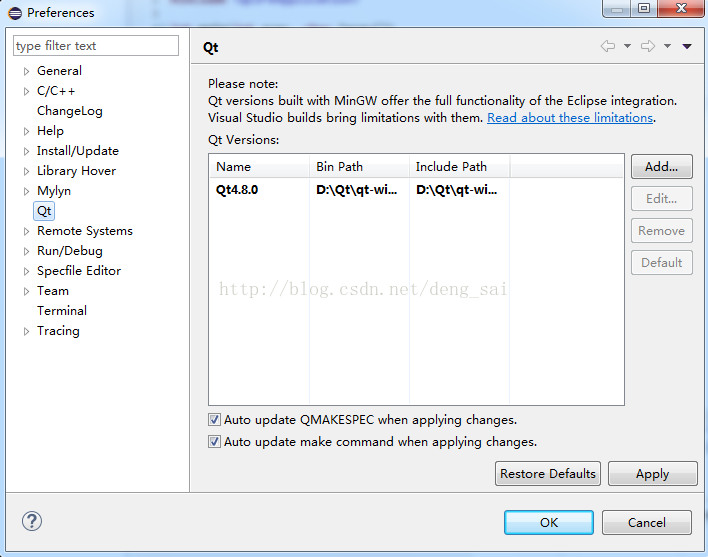Expand the Mylyn tree node

coord(26,191)
